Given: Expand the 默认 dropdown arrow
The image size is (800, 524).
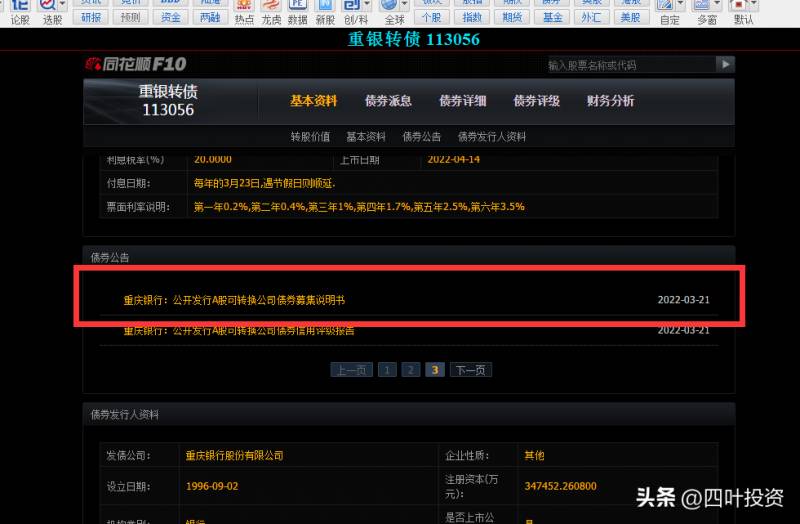Looking at the screenshot, I should 753,4.
